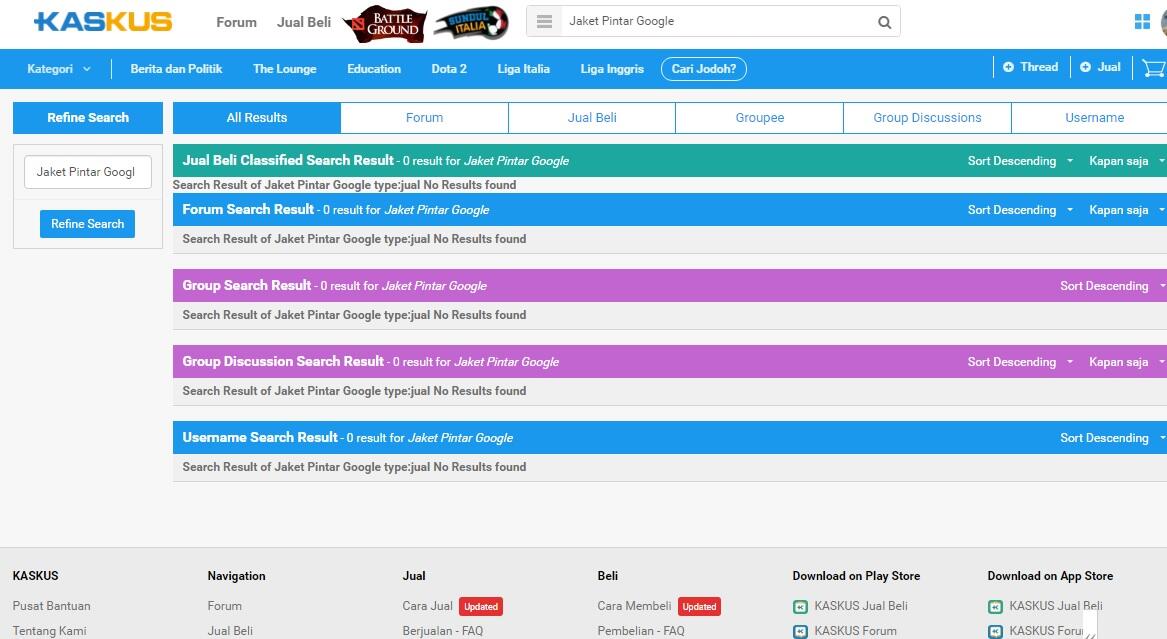Switch to the Username tab
Screen dimensions: 1167x639
pyautogui.click(x=1090, y=118)
